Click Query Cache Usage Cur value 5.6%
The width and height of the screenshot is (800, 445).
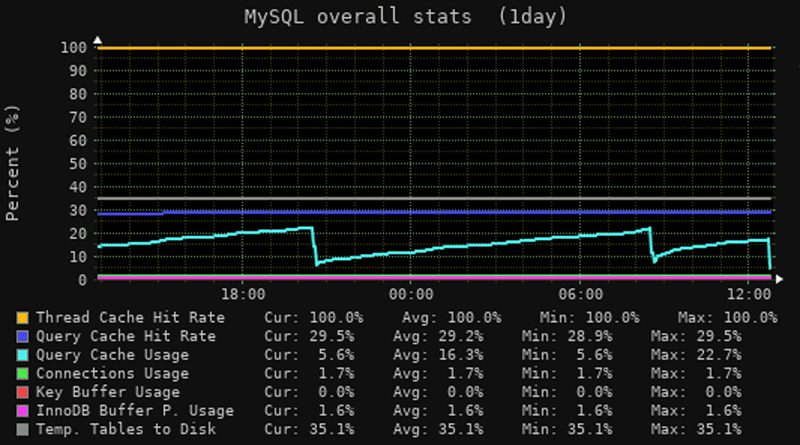(336, 355)
